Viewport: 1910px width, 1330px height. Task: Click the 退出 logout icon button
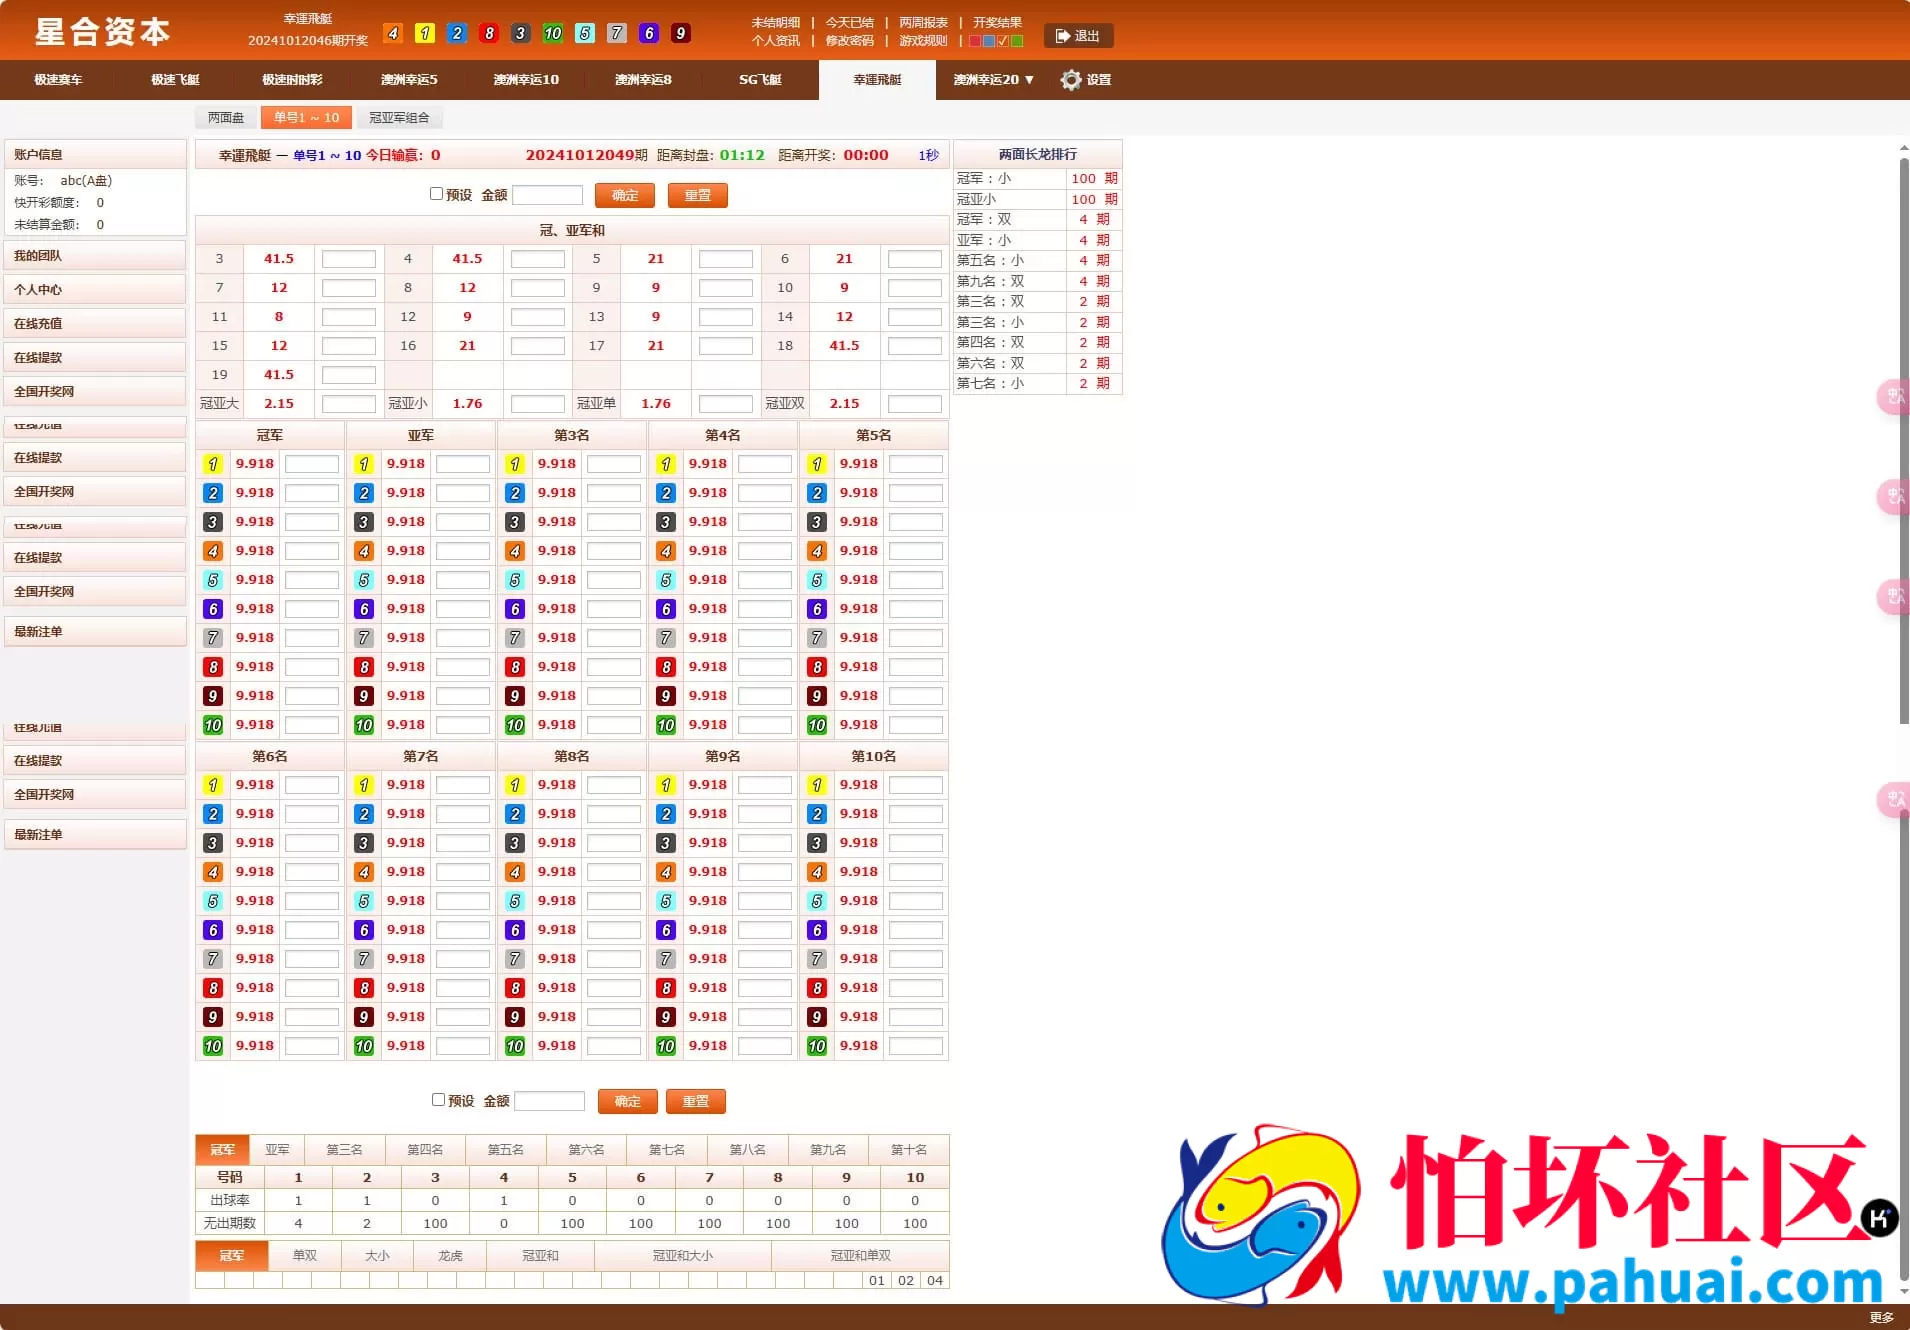click(1079, 36)
